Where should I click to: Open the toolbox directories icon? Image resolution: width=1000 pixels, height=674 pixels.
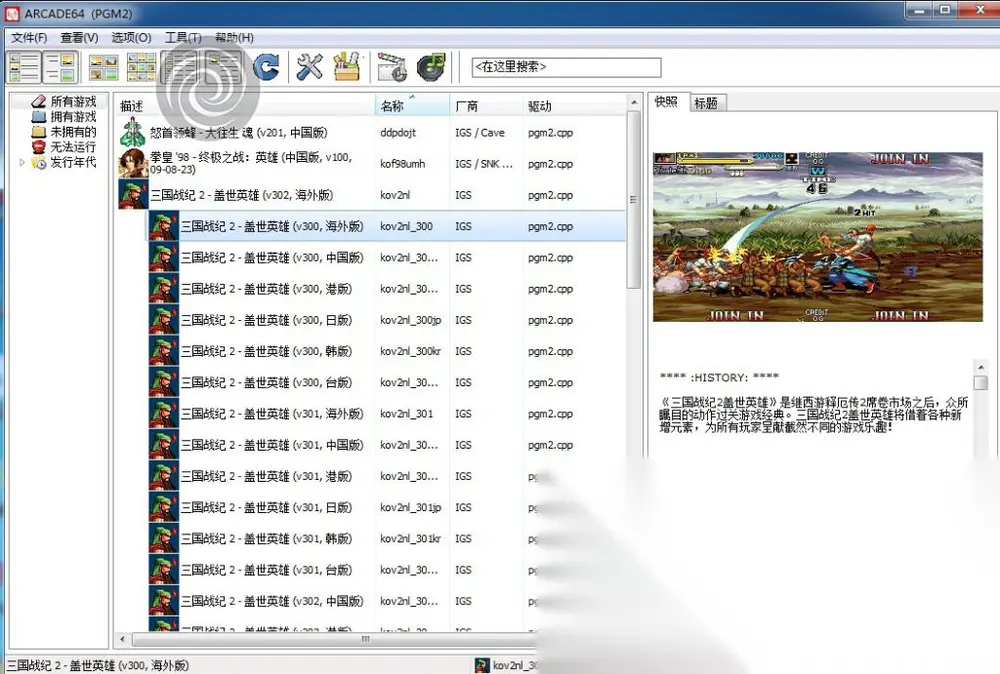(x=348, y=67)
